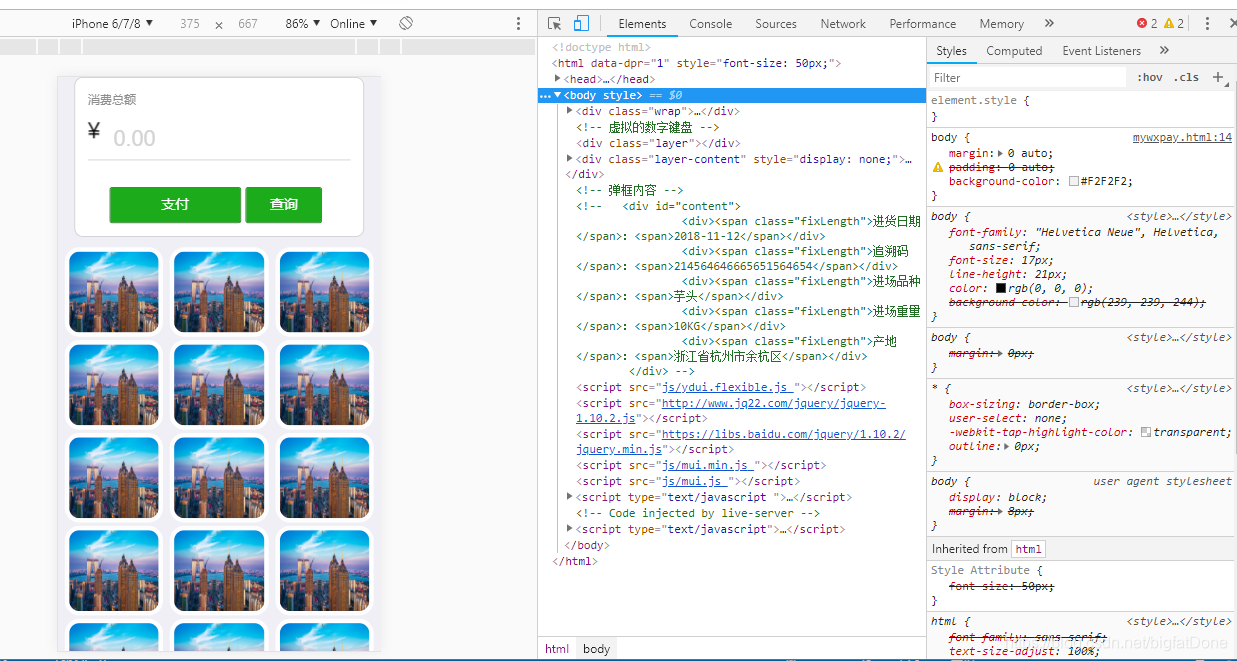Select the Styles pane tab

click(x=951, y=50)
